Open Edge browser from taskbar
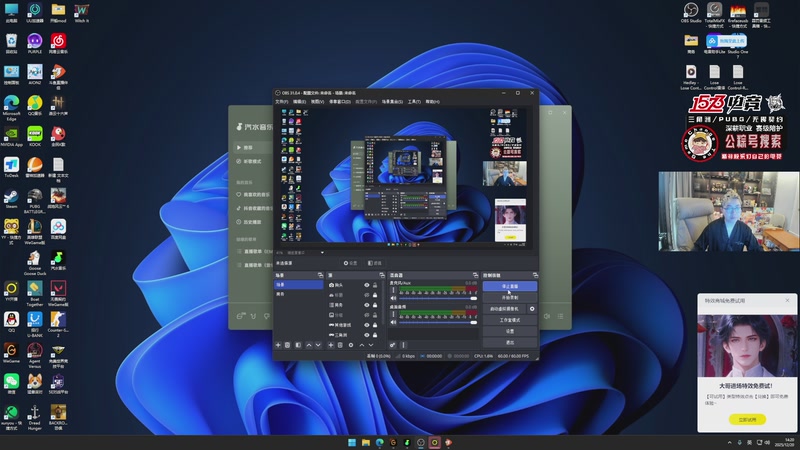 pos(380,442)
